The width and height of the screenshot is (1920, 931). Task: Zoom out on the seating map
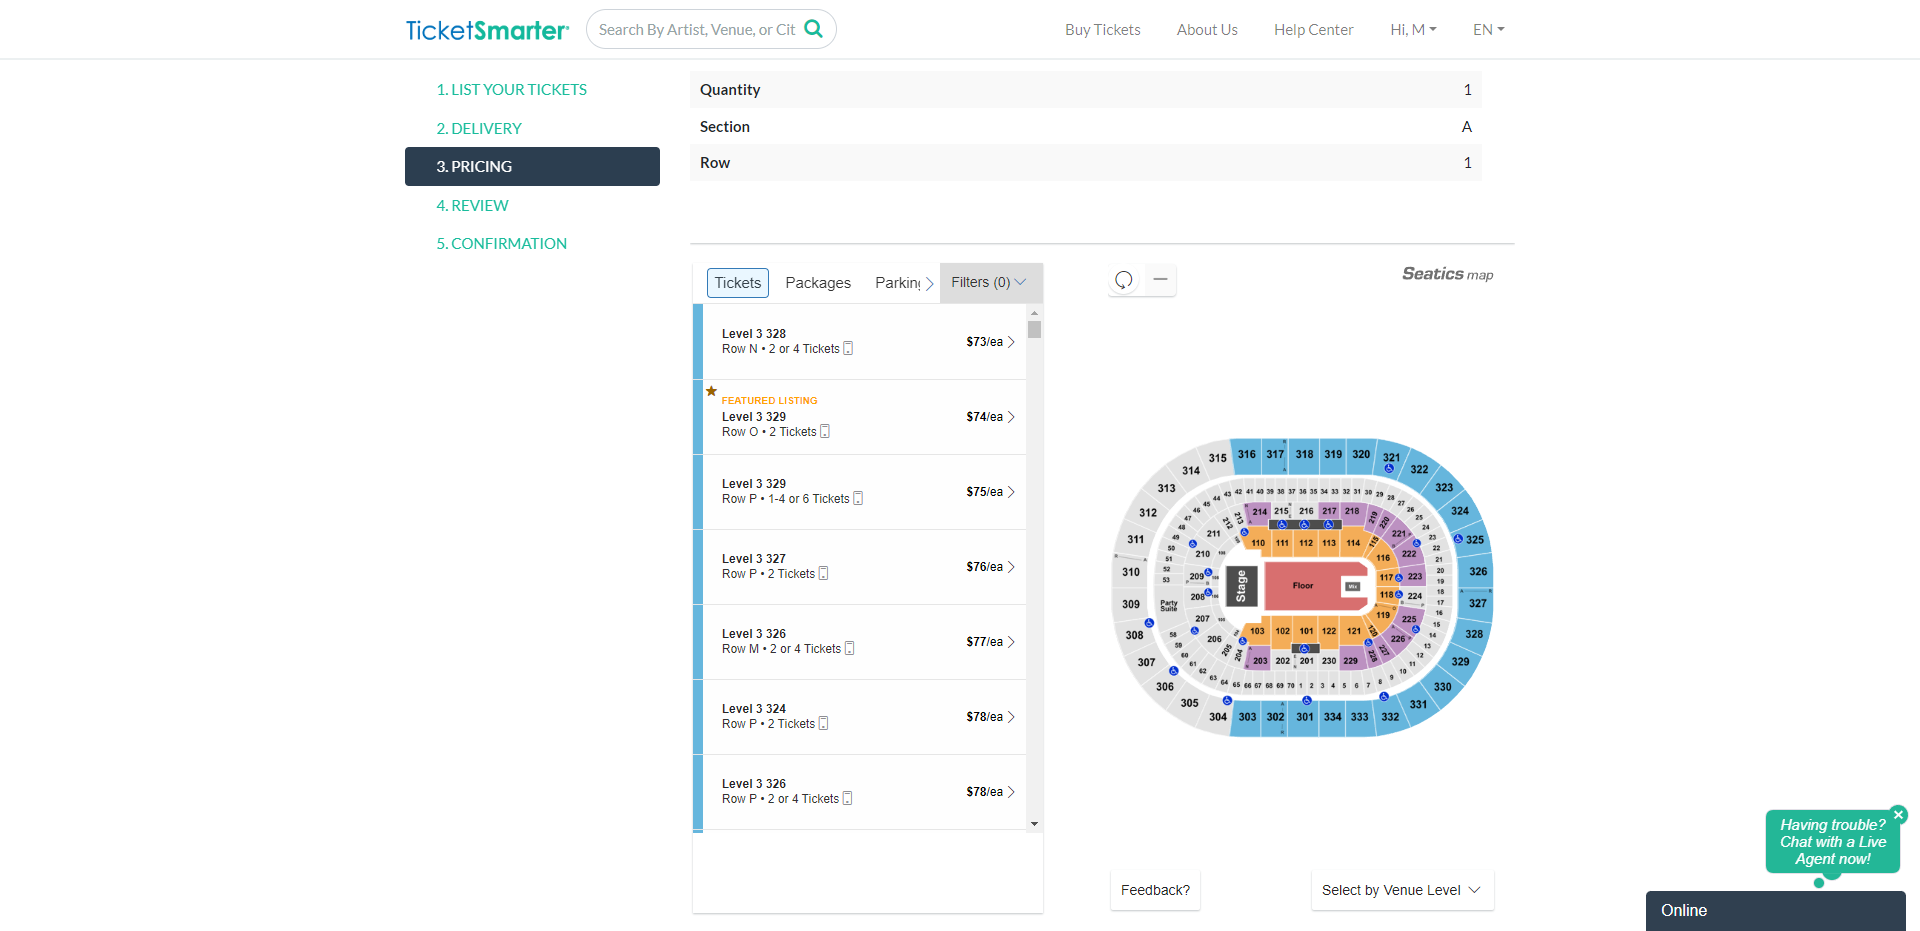[1159, 280]
